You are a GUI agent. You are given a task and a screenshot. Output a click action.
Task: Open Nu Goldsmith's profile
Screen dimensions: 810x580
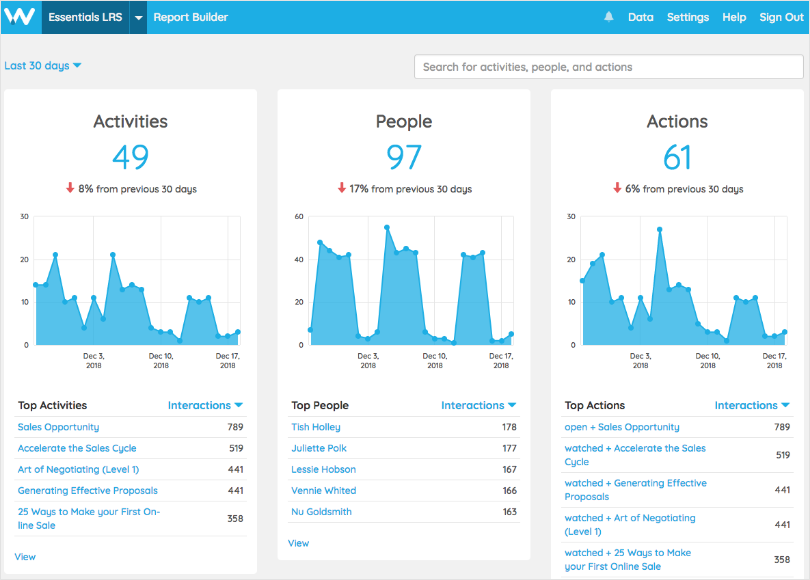tap(321, 512)
